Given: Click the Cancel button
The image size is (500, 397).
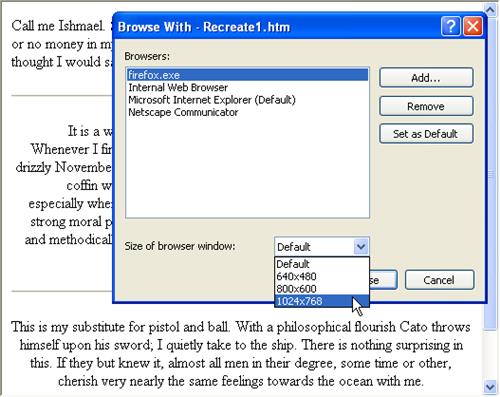Looking at the screenshot, I should pos(439,280).
